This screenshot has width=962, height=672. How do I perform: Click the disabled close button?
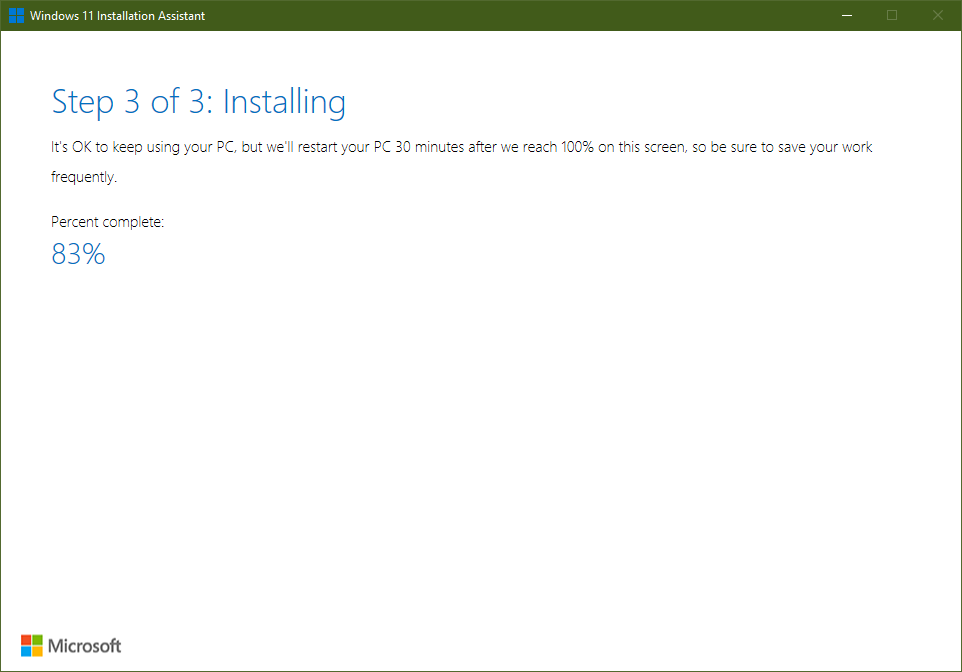click(937, 15)
